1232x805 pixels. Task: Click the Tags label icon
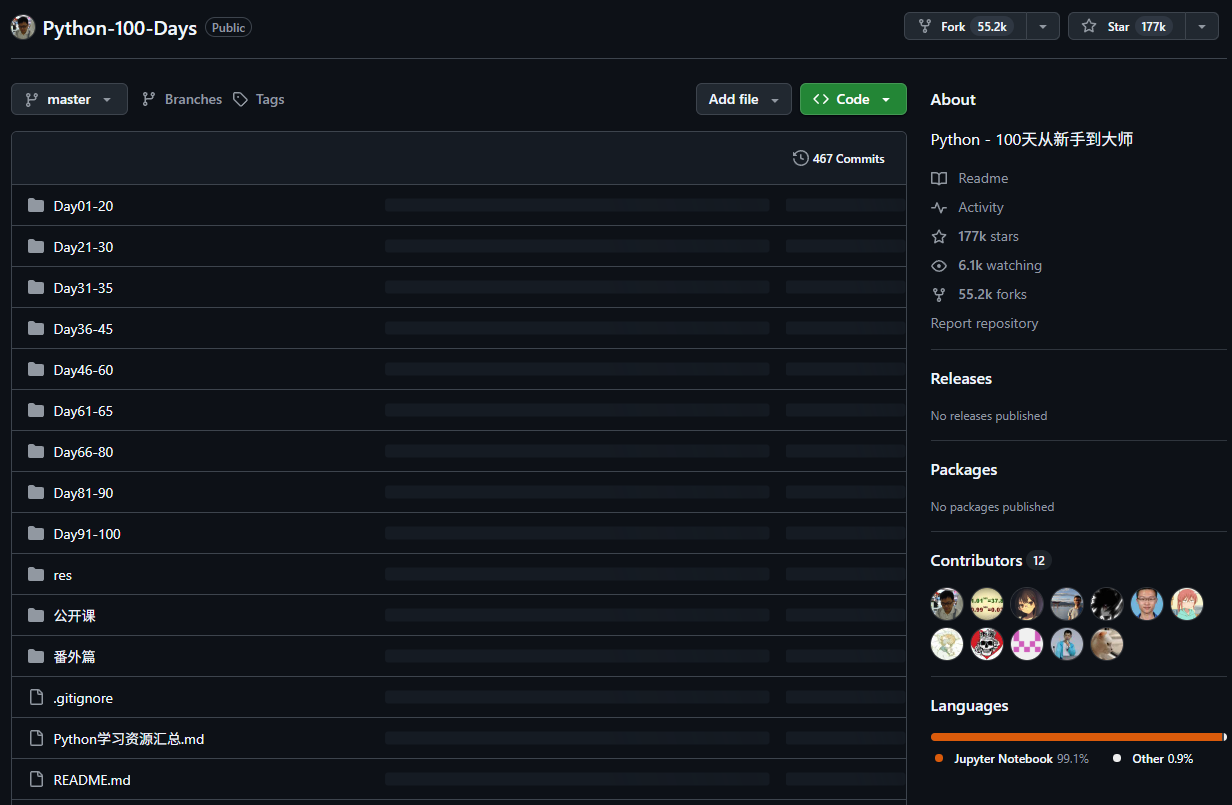pos(240,99)
